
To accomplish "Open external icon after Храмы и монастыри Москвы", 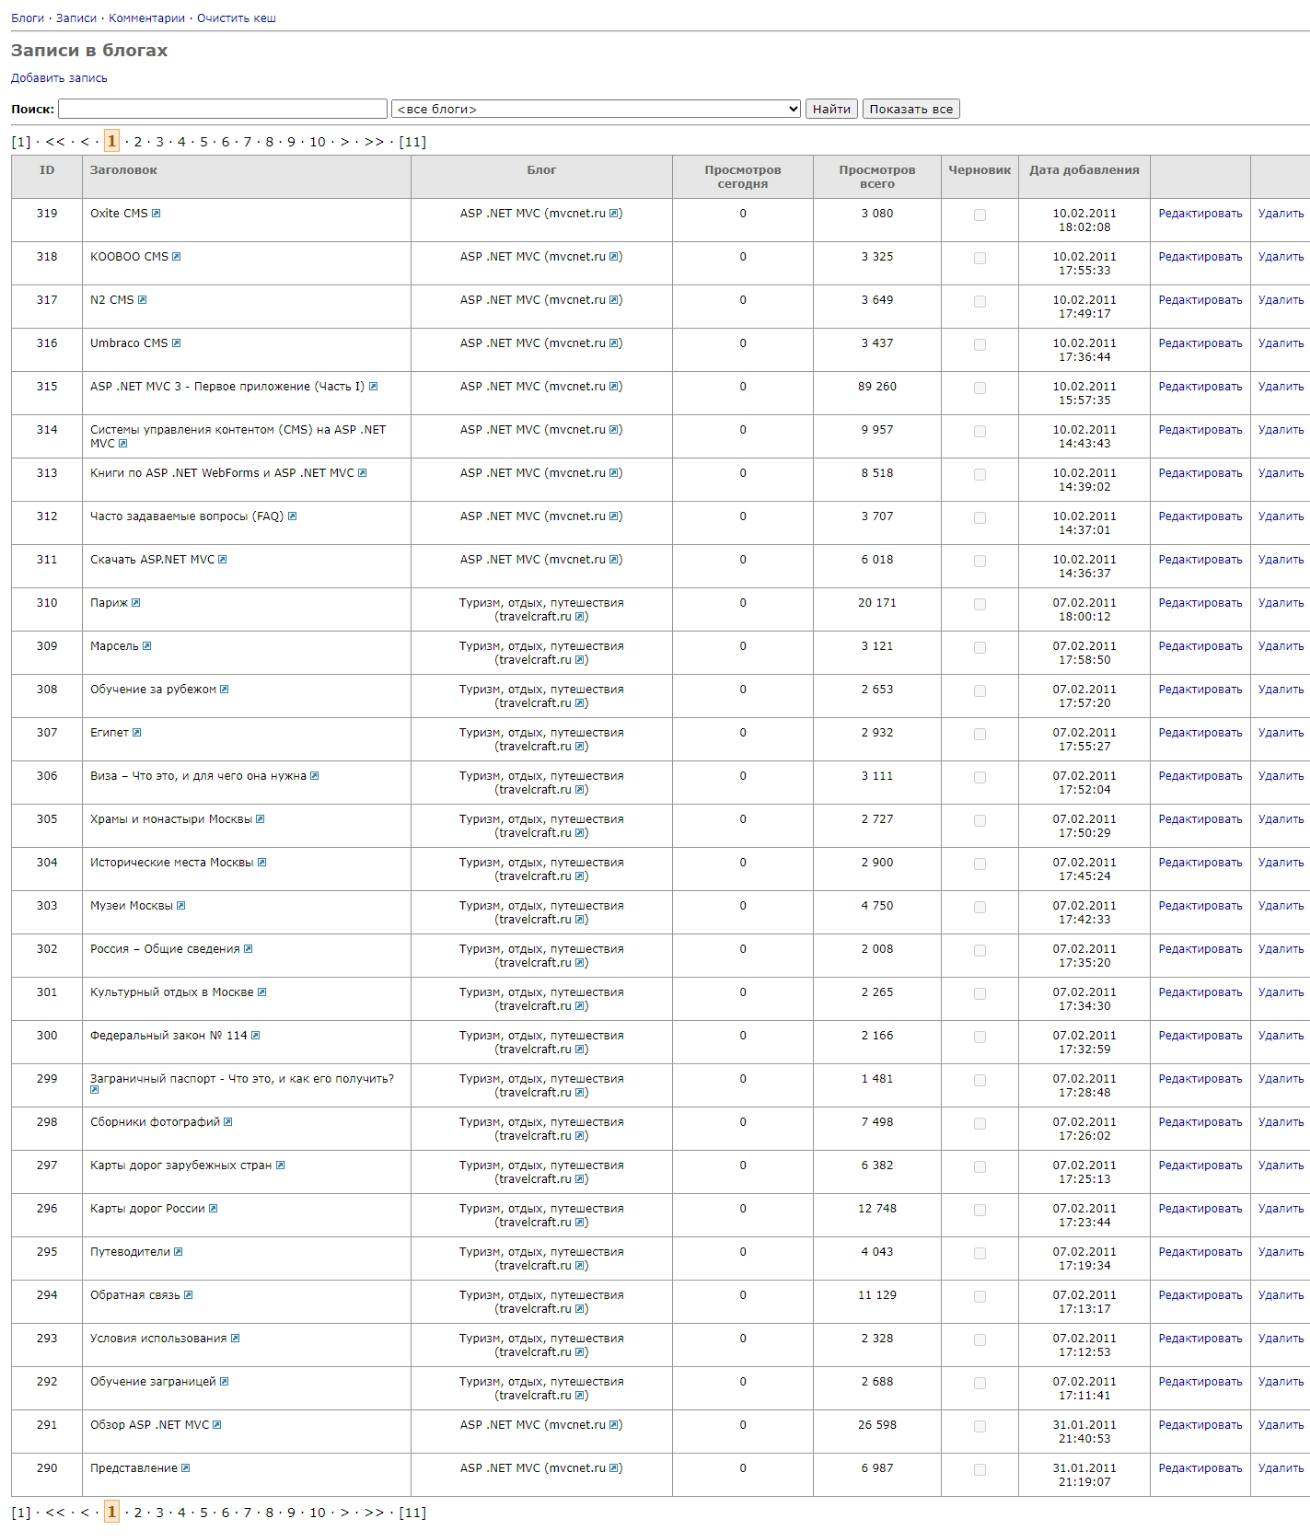I will (260, 819).
